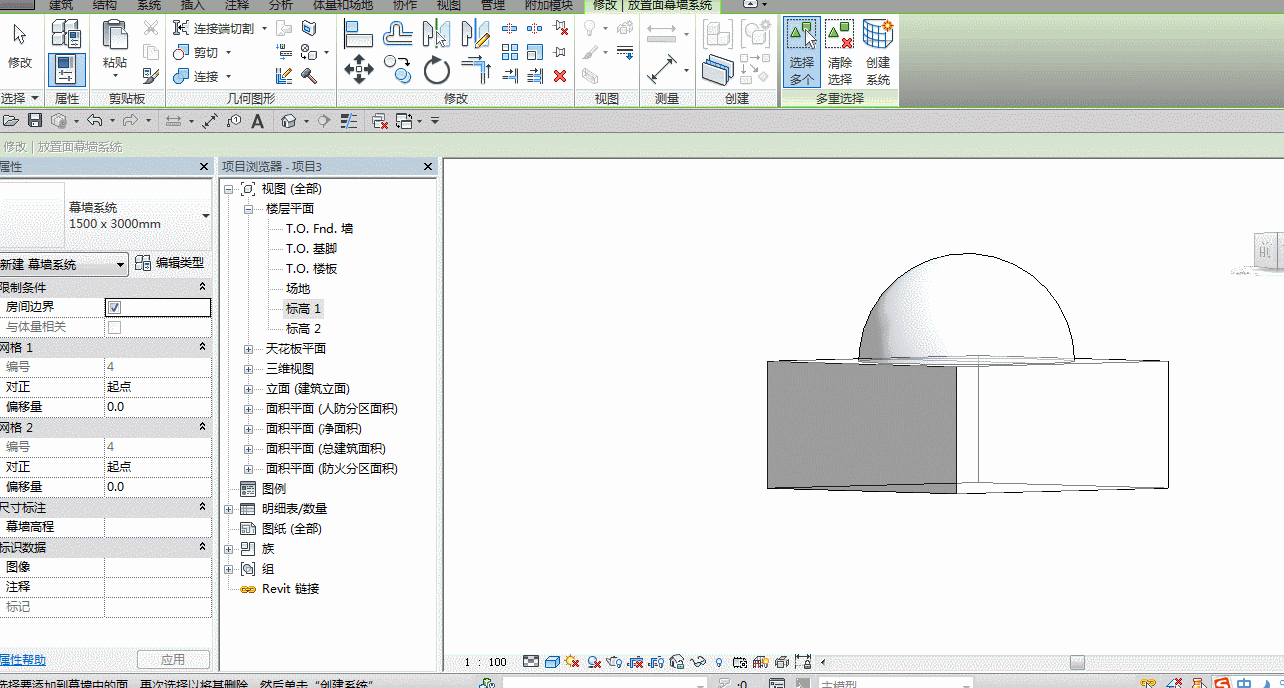1284x688 pixels.
Task: Open the 修改 | 放置面幕墙系统 tab
Action: (652, 5)
